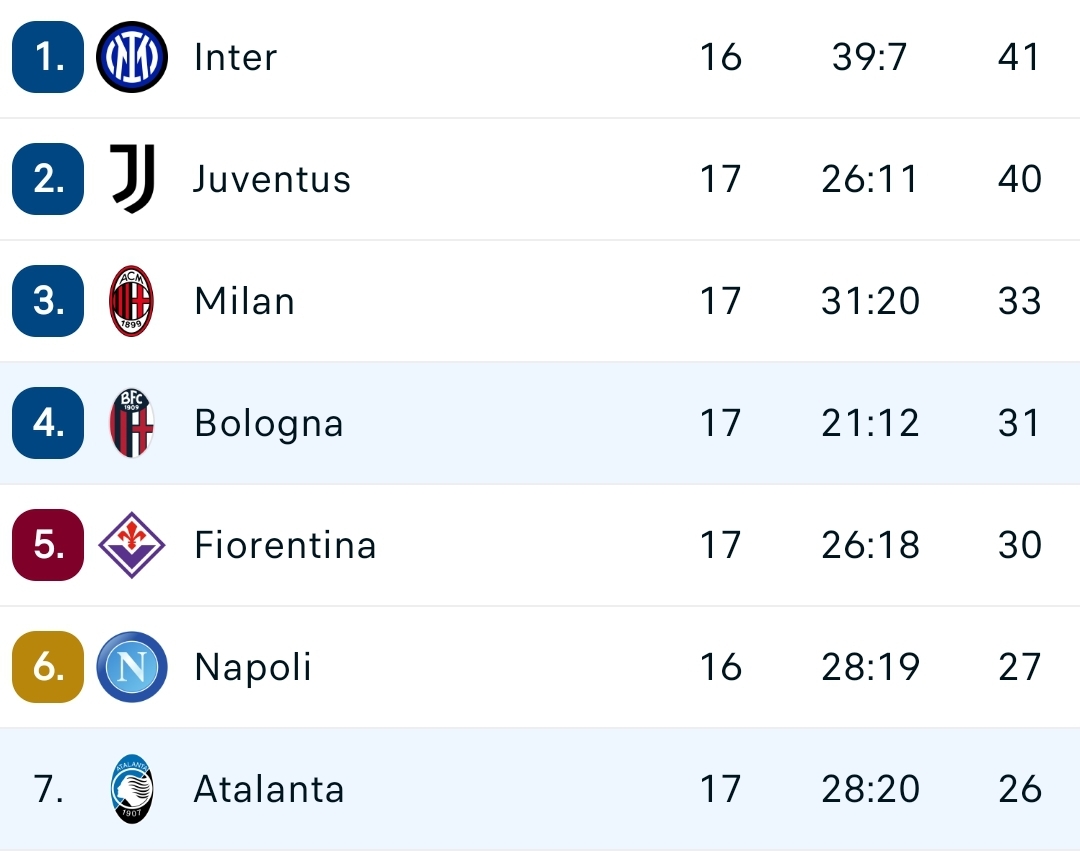Click the blue rank badge showing 1
Image resolution: width=1080 pixels, height=851 pixels.
pyautogui.click(x=46, y=57)
